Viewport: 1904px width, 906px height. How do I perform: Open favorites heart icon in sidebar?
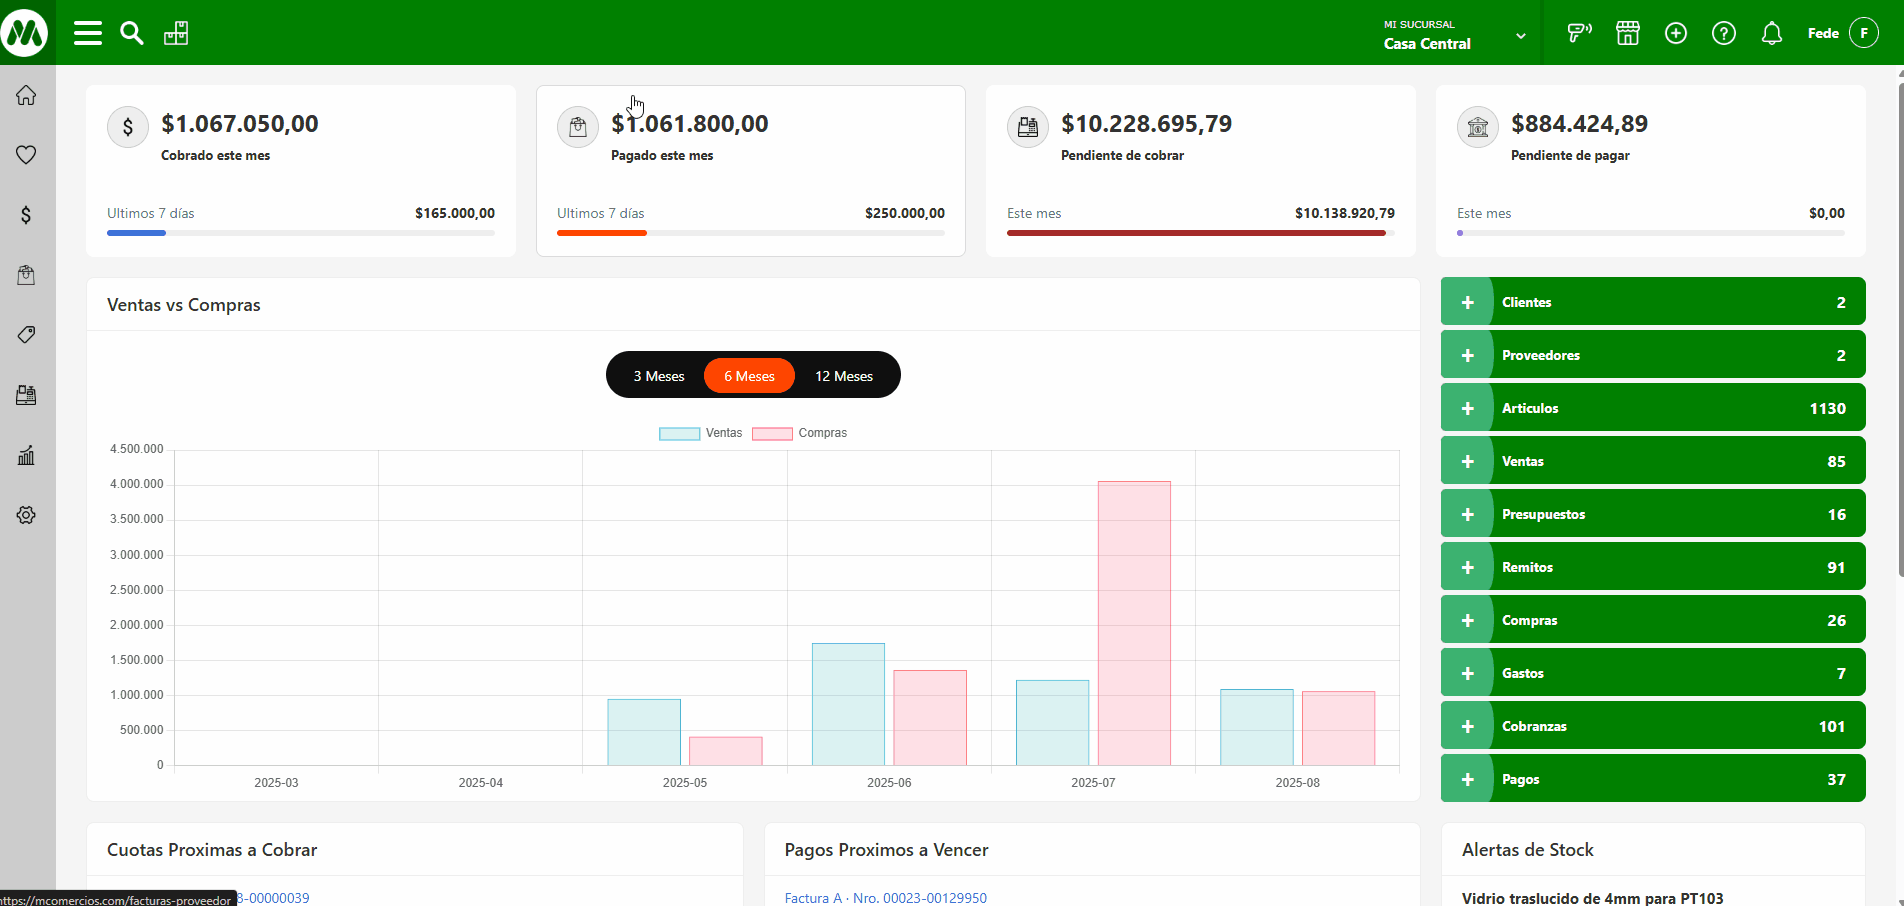pos(27,155)
